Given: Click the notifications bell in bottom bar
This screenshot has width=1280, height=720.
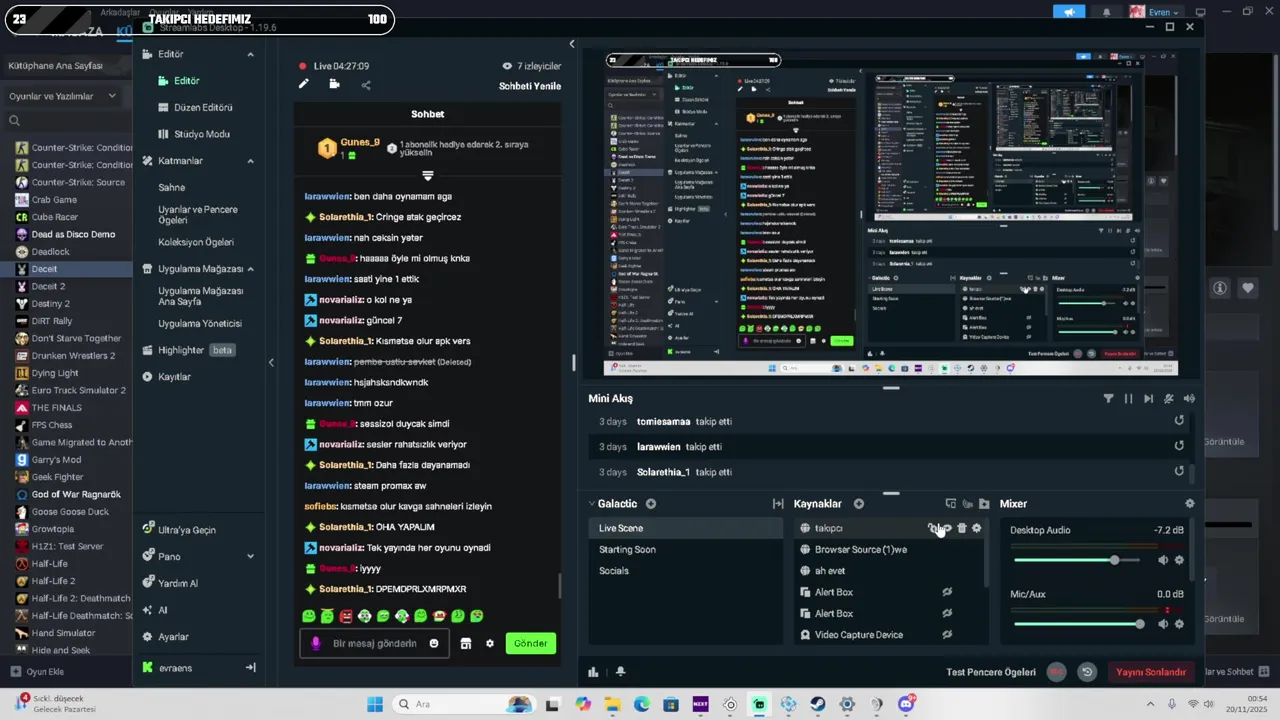Looking at the screenshot, I should (620, 672).
